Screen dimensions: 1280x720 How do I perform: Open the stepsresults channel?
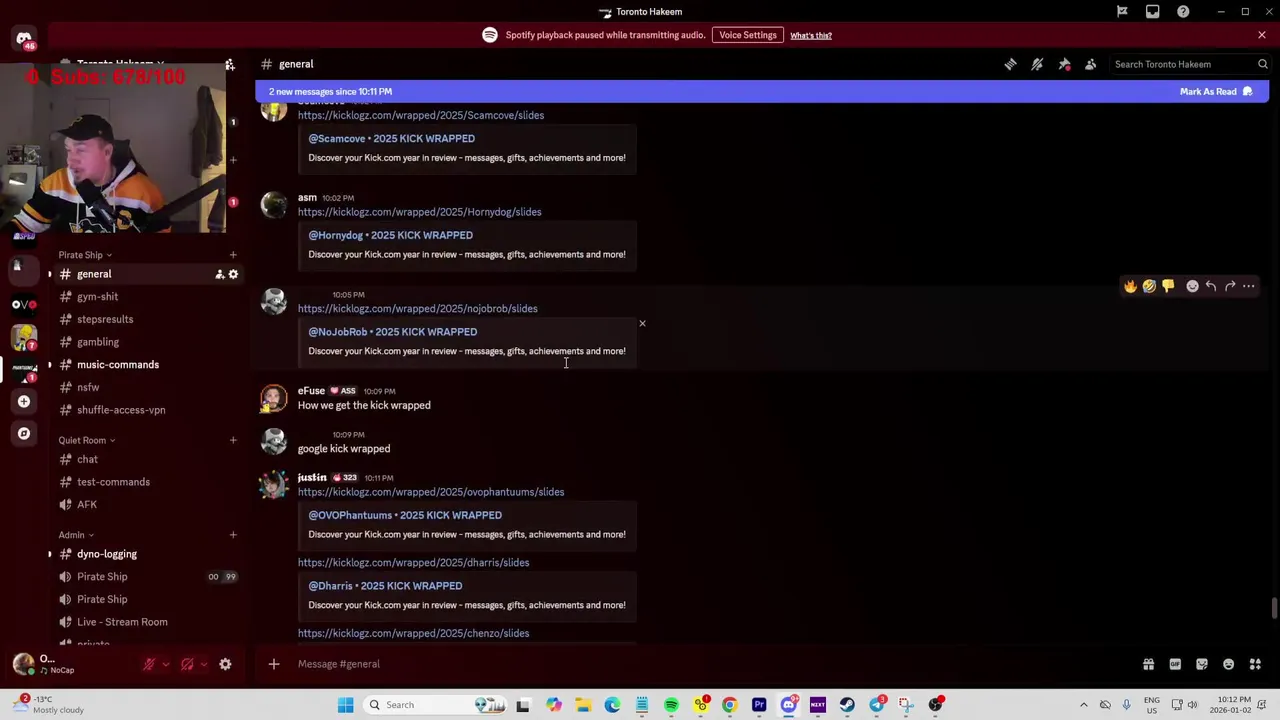coord(105,319)
